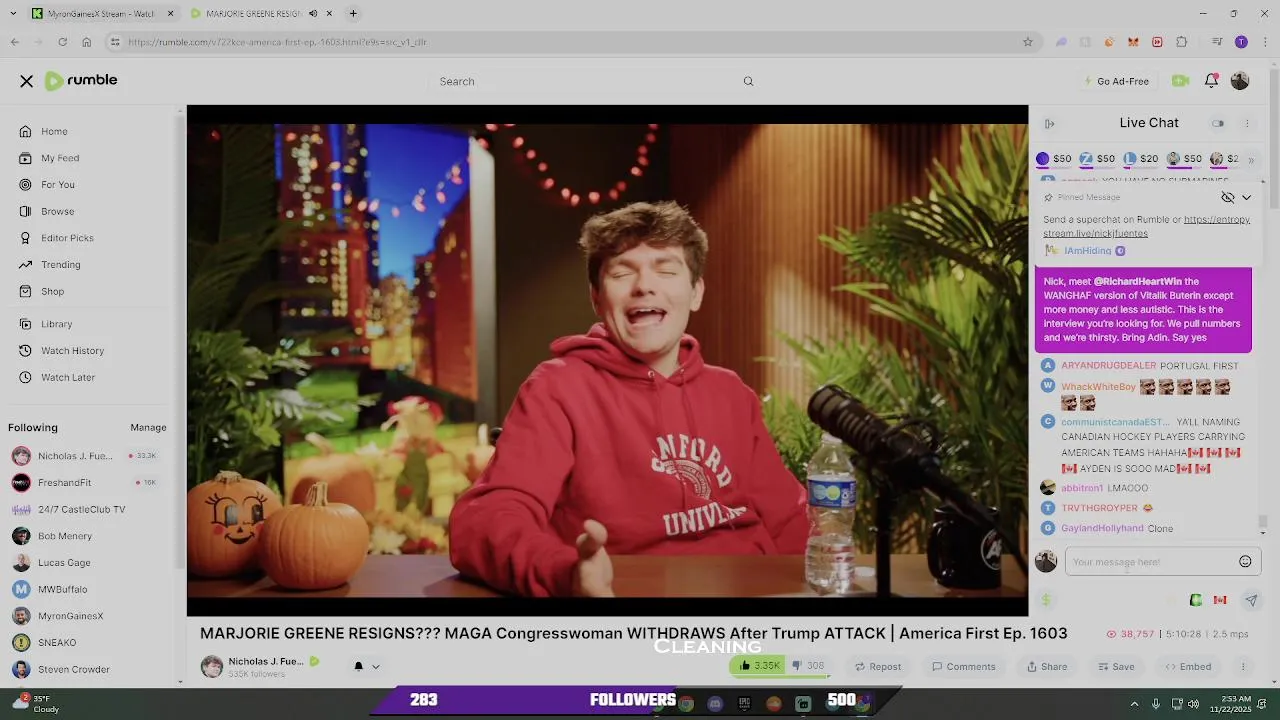The height and width of the screenshot is (720, 1280).
Task: Open MetaMask fox extension icon
Action: [x=1133, y=42]
